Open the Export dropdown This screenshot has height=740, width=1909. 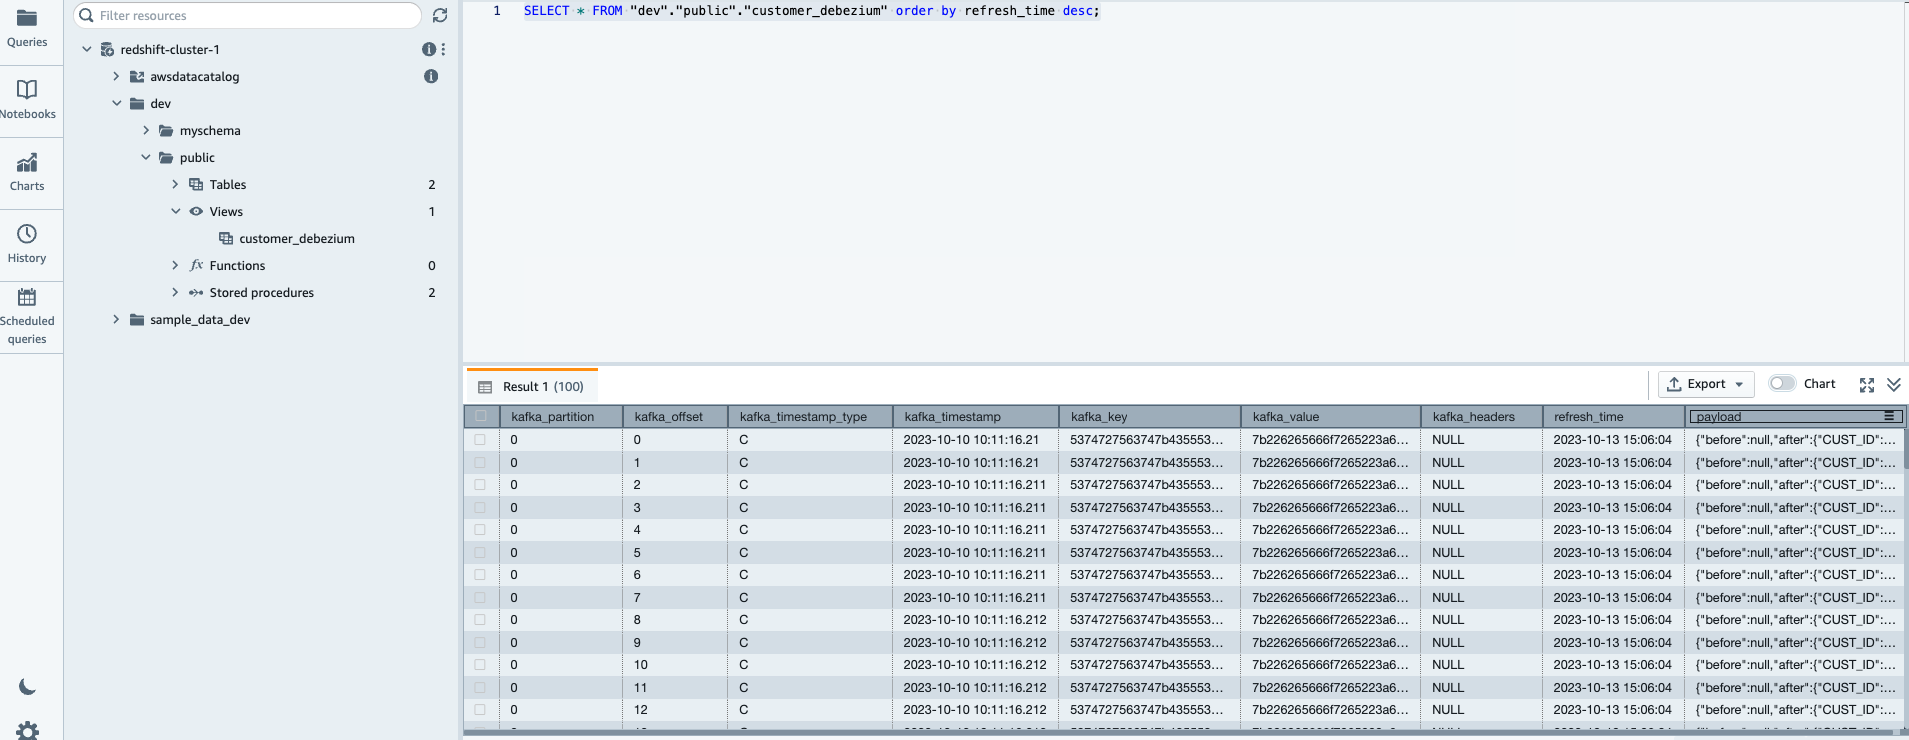[x=1706, y=384]
